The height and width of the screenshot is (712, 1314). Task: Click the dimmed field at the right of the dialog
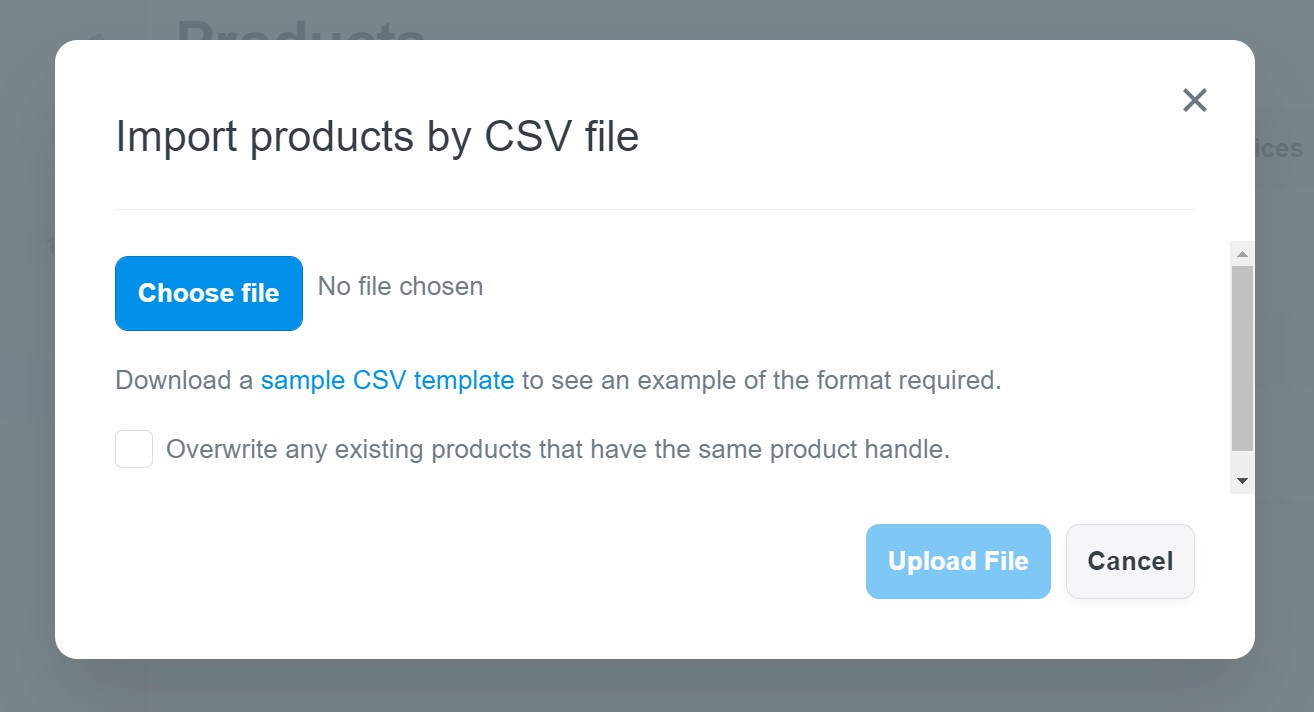coord(1268,354)
